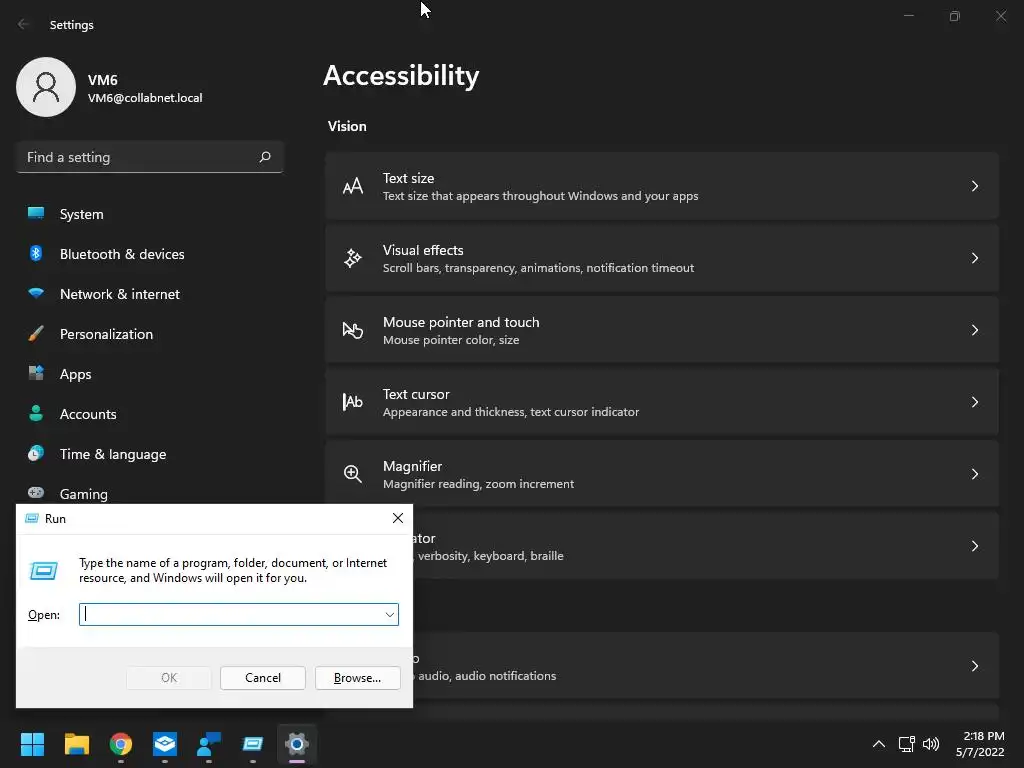Open Network & internet section
The height and width of the screenshot is (768, 1024).
pyautogui.click(x=120, y=294)
